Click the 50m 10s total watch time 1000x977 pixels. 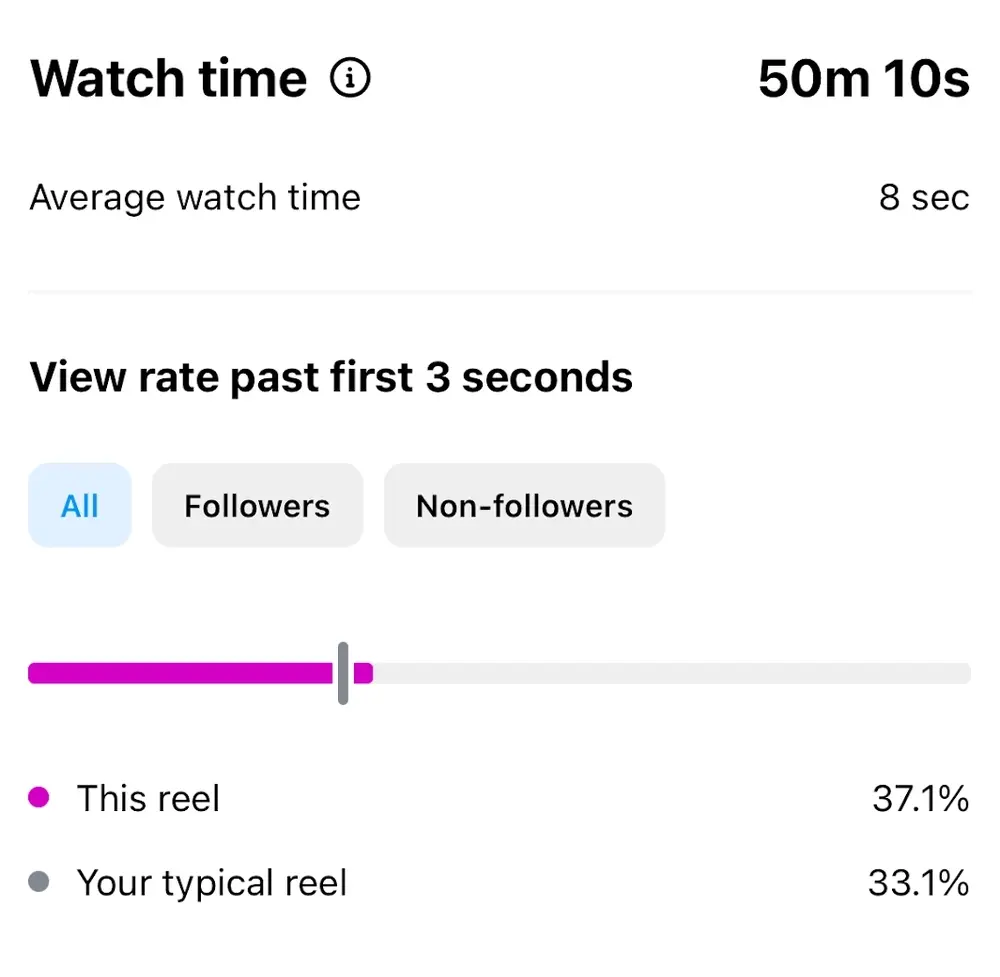(x=864, y=78)
